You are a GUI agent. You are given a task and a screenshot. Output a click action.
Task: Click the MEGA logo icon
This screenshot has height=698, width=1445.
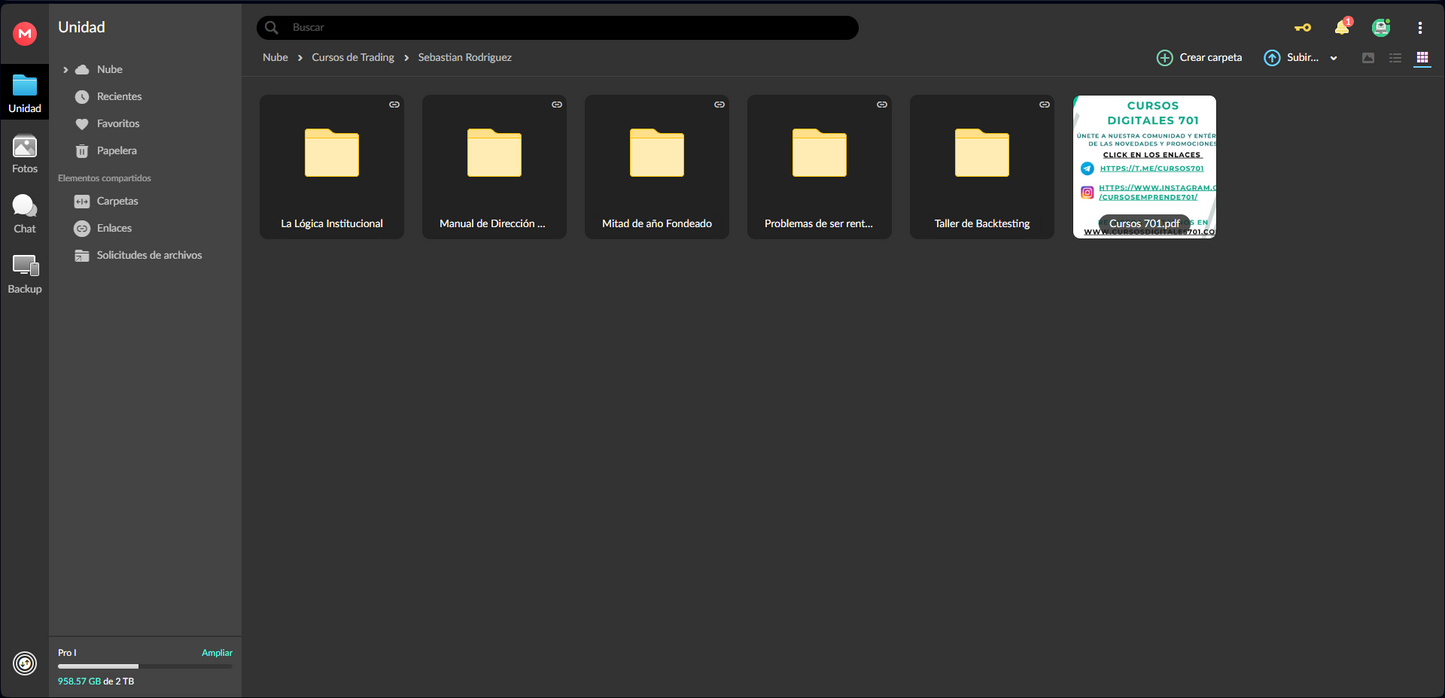point(25,33)
